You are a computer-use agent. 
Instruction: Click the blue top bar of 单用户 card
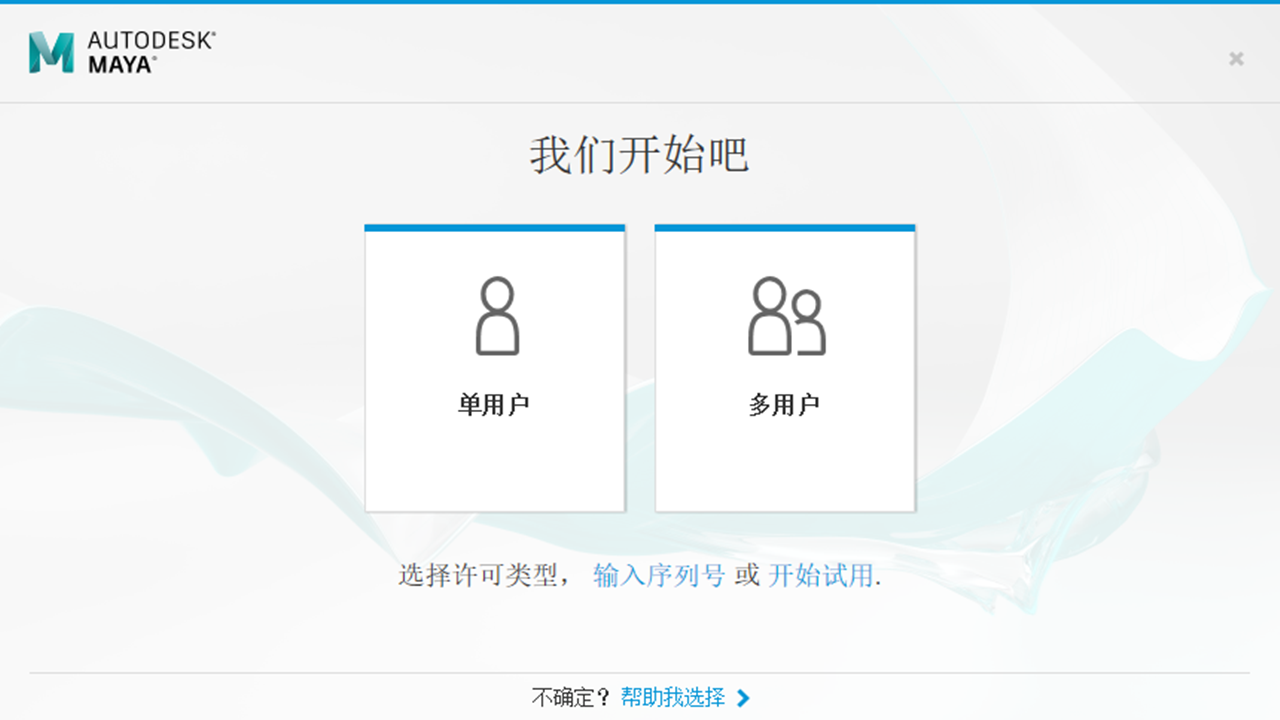495,228
